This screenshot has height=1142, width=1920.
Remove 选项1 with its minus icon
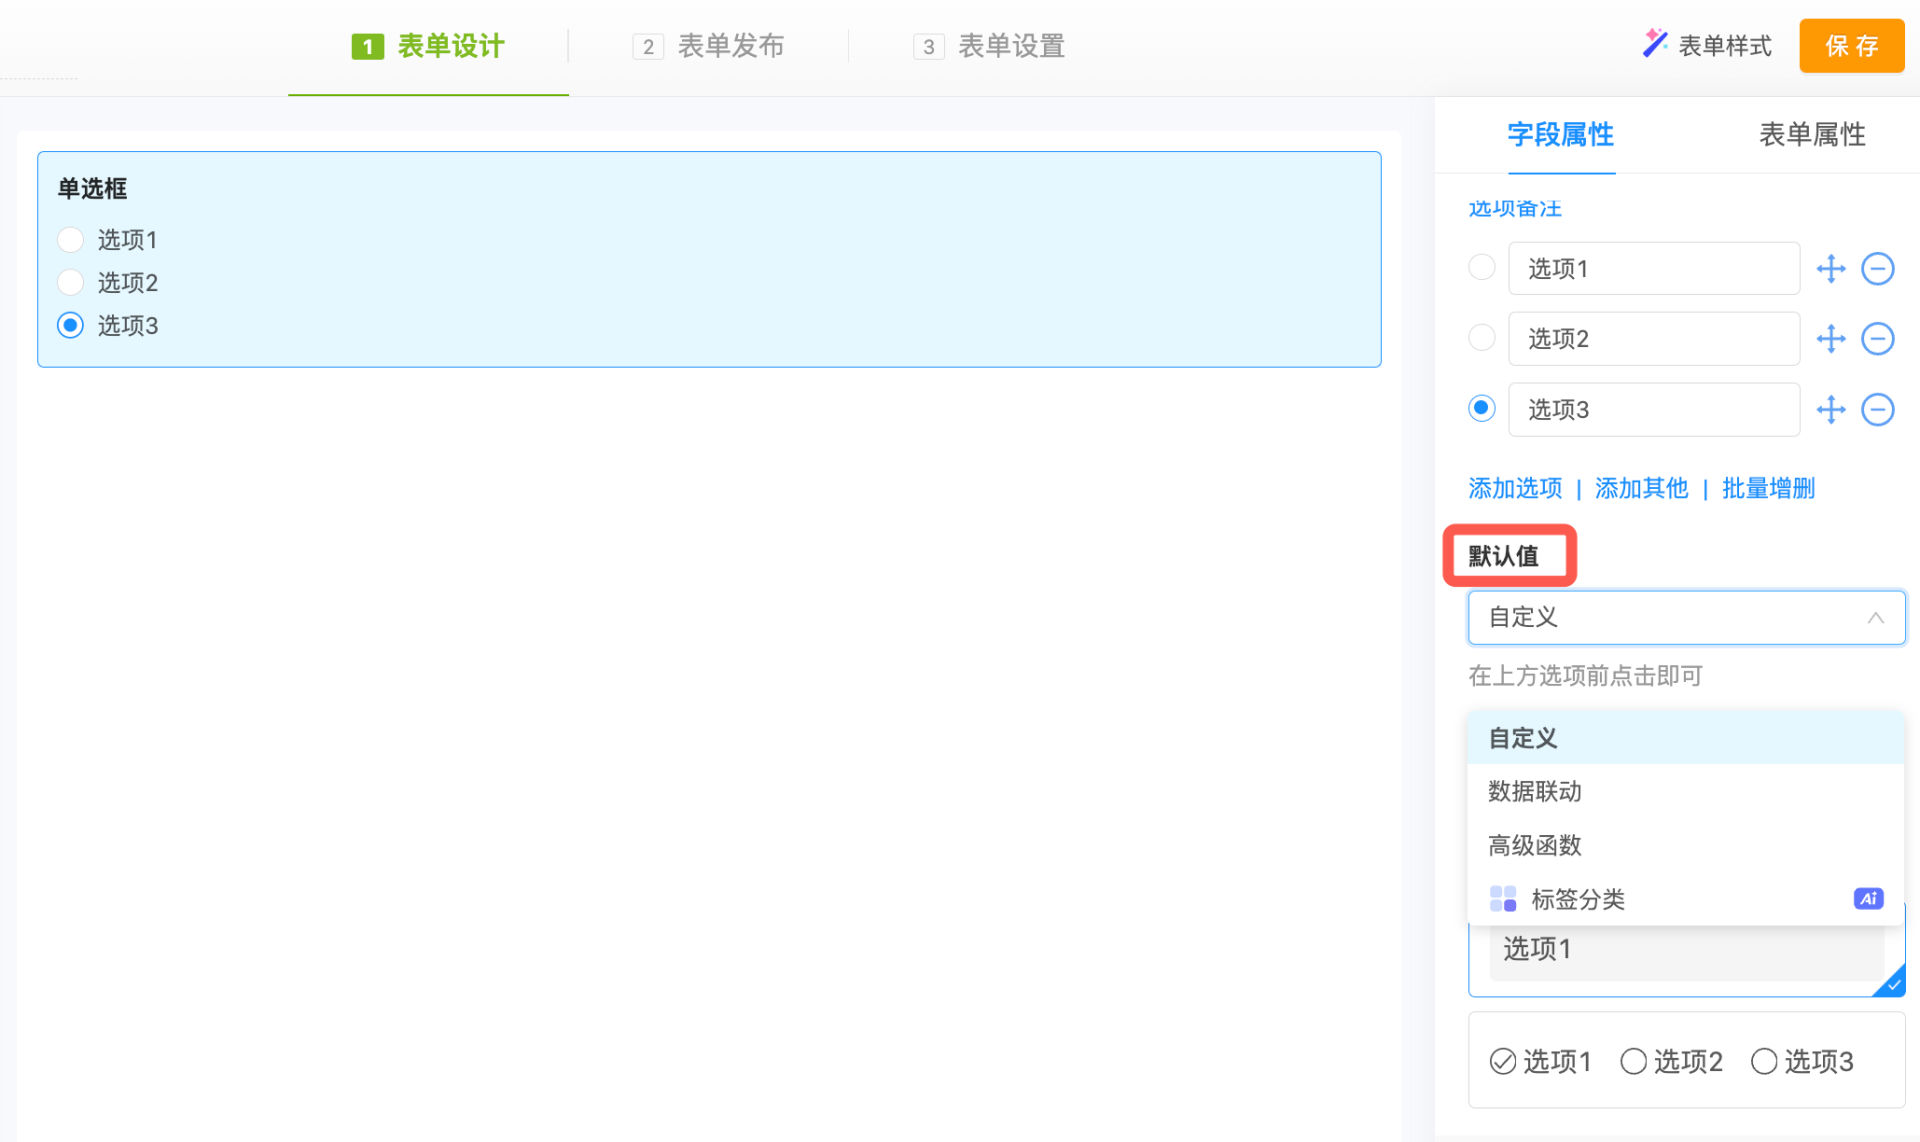[1877, 269]
